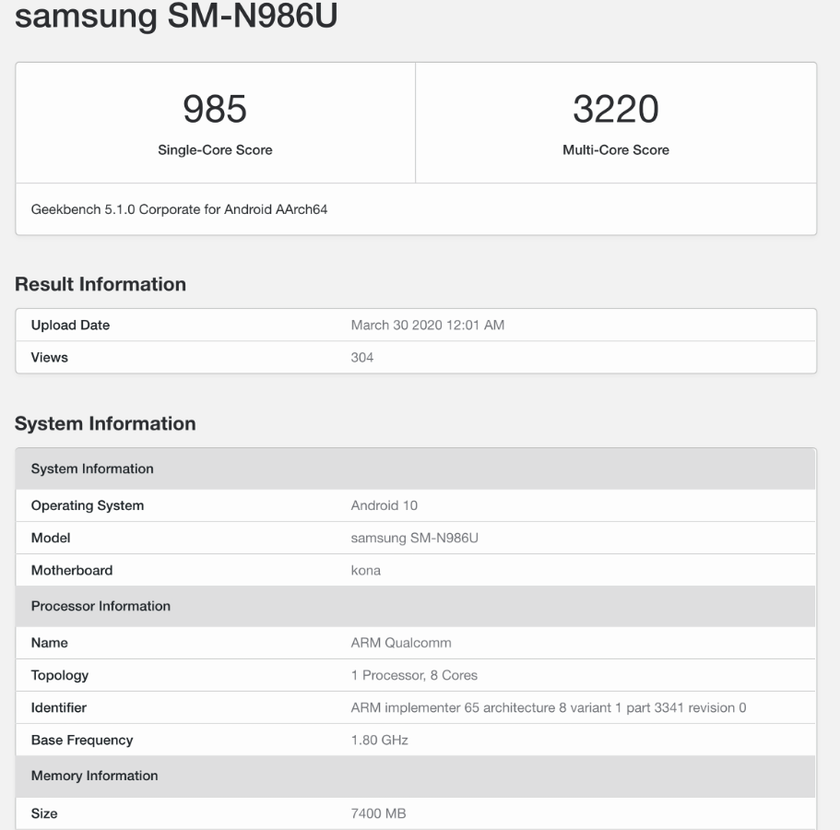
Task: Select the multi-core score value 3220
Action: point(616,109)
